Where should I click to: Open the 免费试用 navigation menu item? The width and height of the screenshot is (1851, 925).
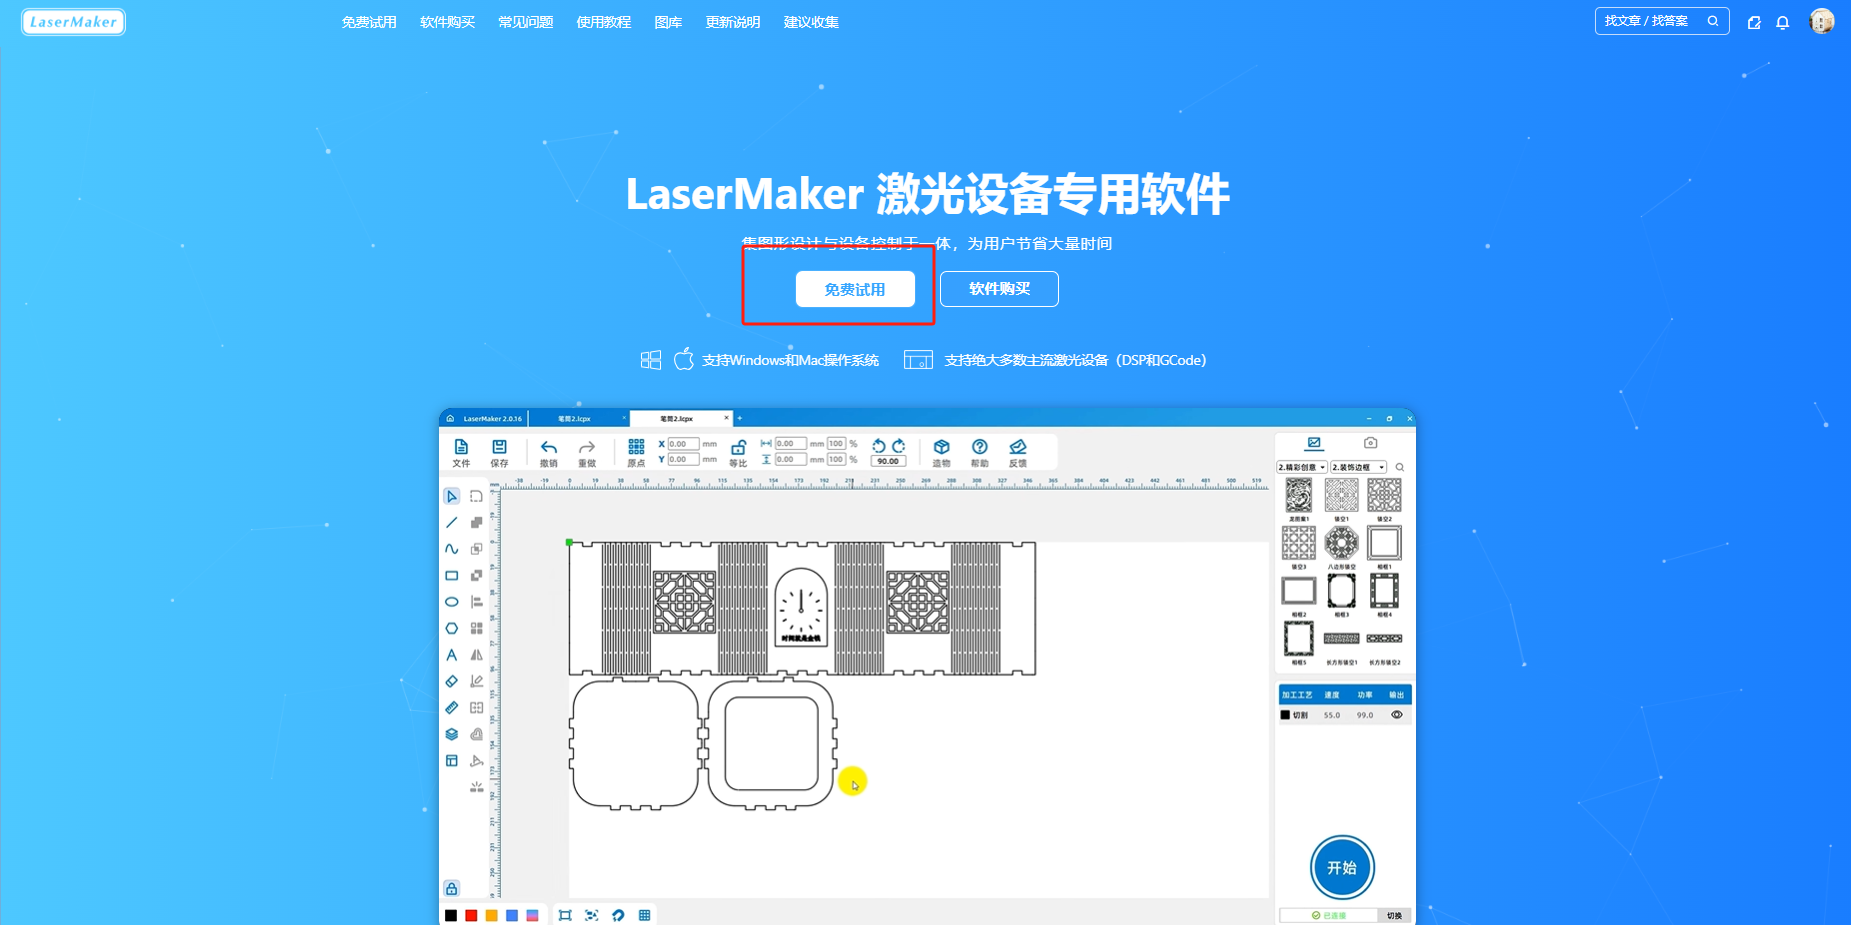click(x=369, y=22)
